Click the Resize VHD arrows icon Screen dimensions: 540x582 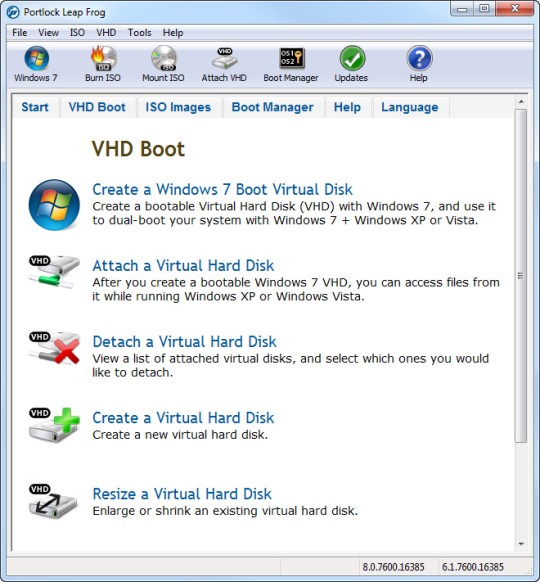pyautogui.click(x=53, y=501)
